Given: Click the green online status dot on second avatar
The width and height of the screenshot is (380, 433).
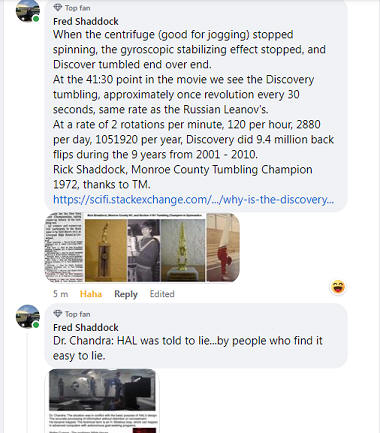Looking at the screenshot, I should [x=36, y=325].
